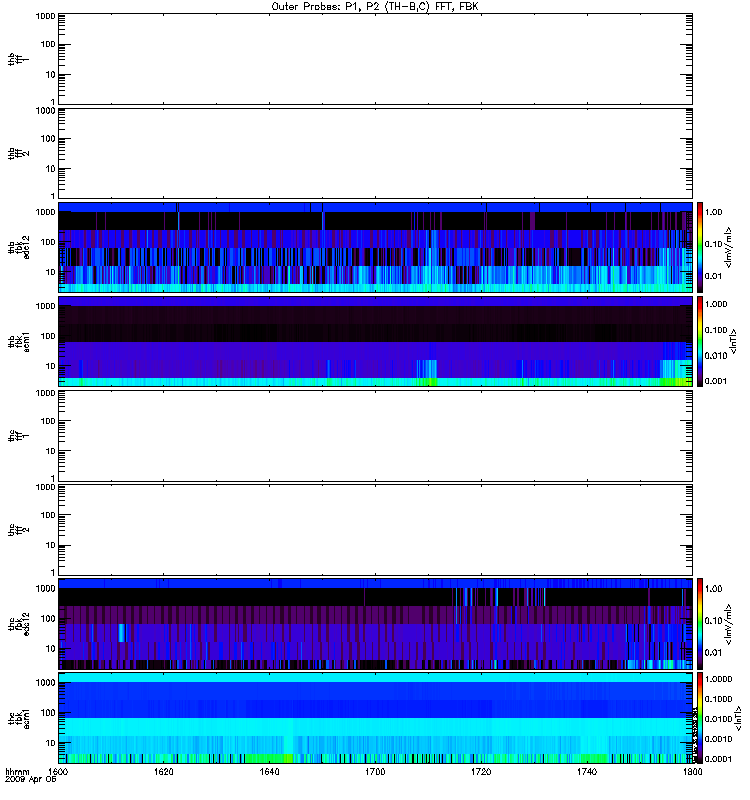
Task: Click the thb fbk scm1 color bar
Action: click(x=700, y=341)
